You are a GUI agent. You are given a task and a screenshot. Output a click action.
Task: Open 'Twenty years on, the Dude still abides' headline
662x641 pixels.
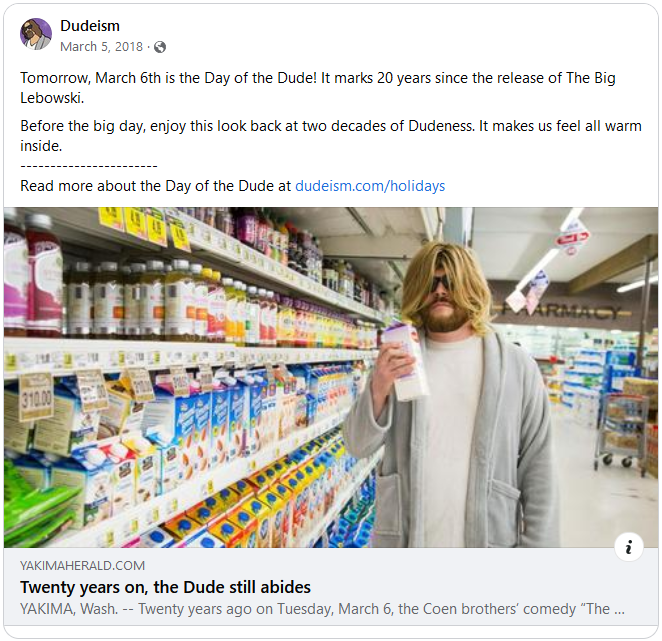[x=165, y=587]
